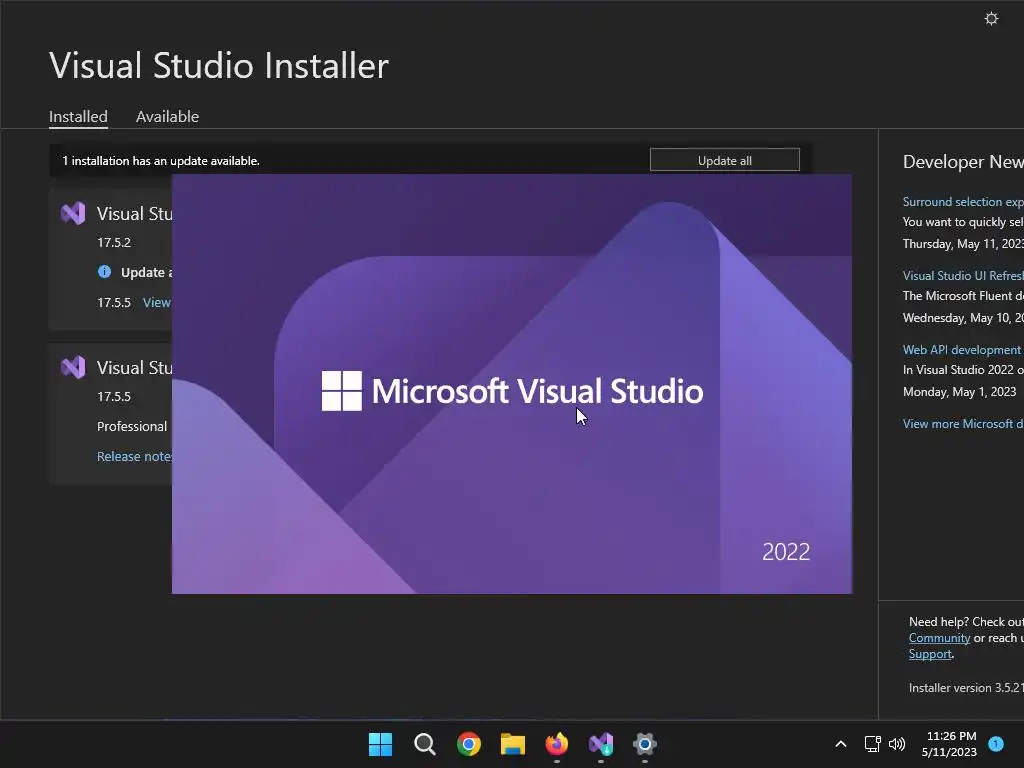Open the installer settings gear icon
The height and width of the screenshot is (768, 1024).
pos(991,19)
